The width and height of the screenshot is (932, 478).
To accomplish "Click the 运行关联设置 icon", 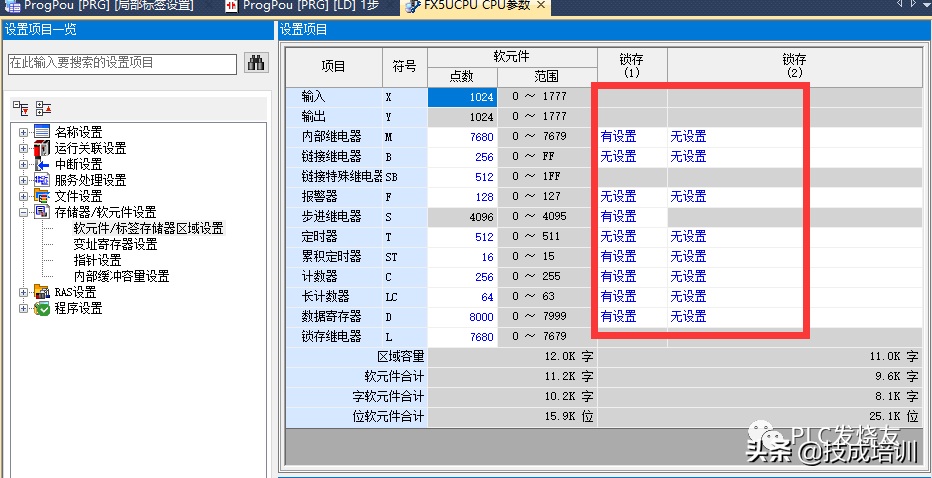I will tap(42, 148).
